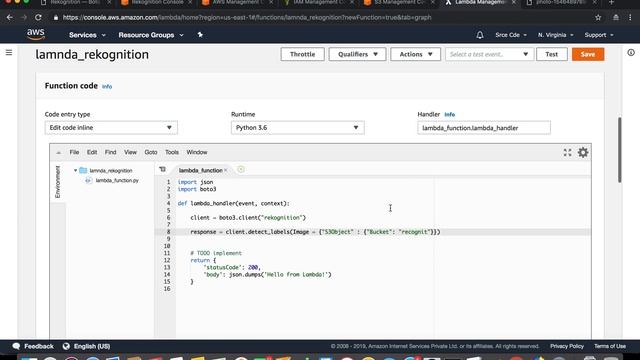This screenshot has height=360, width=640.
Task: Click the new tab plus icon in editor
Action: [x=241, y=169]
